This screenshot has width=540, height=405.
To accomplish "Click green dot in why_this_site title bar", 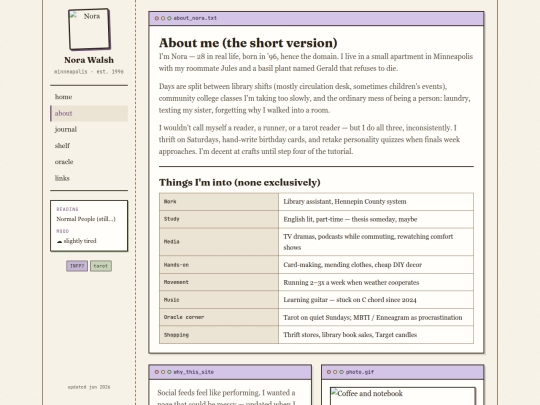I will coord(169,372).
